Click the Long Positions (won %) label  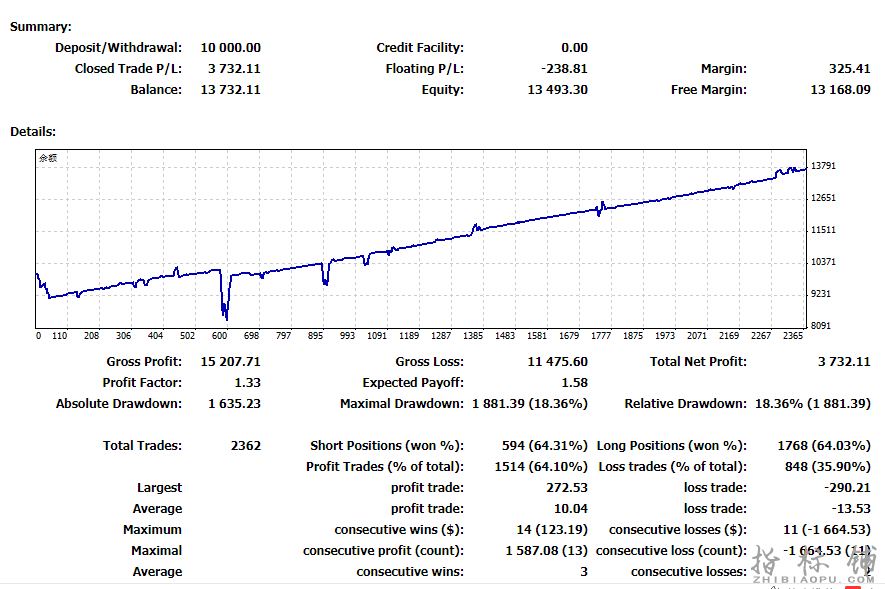[672, 445]
